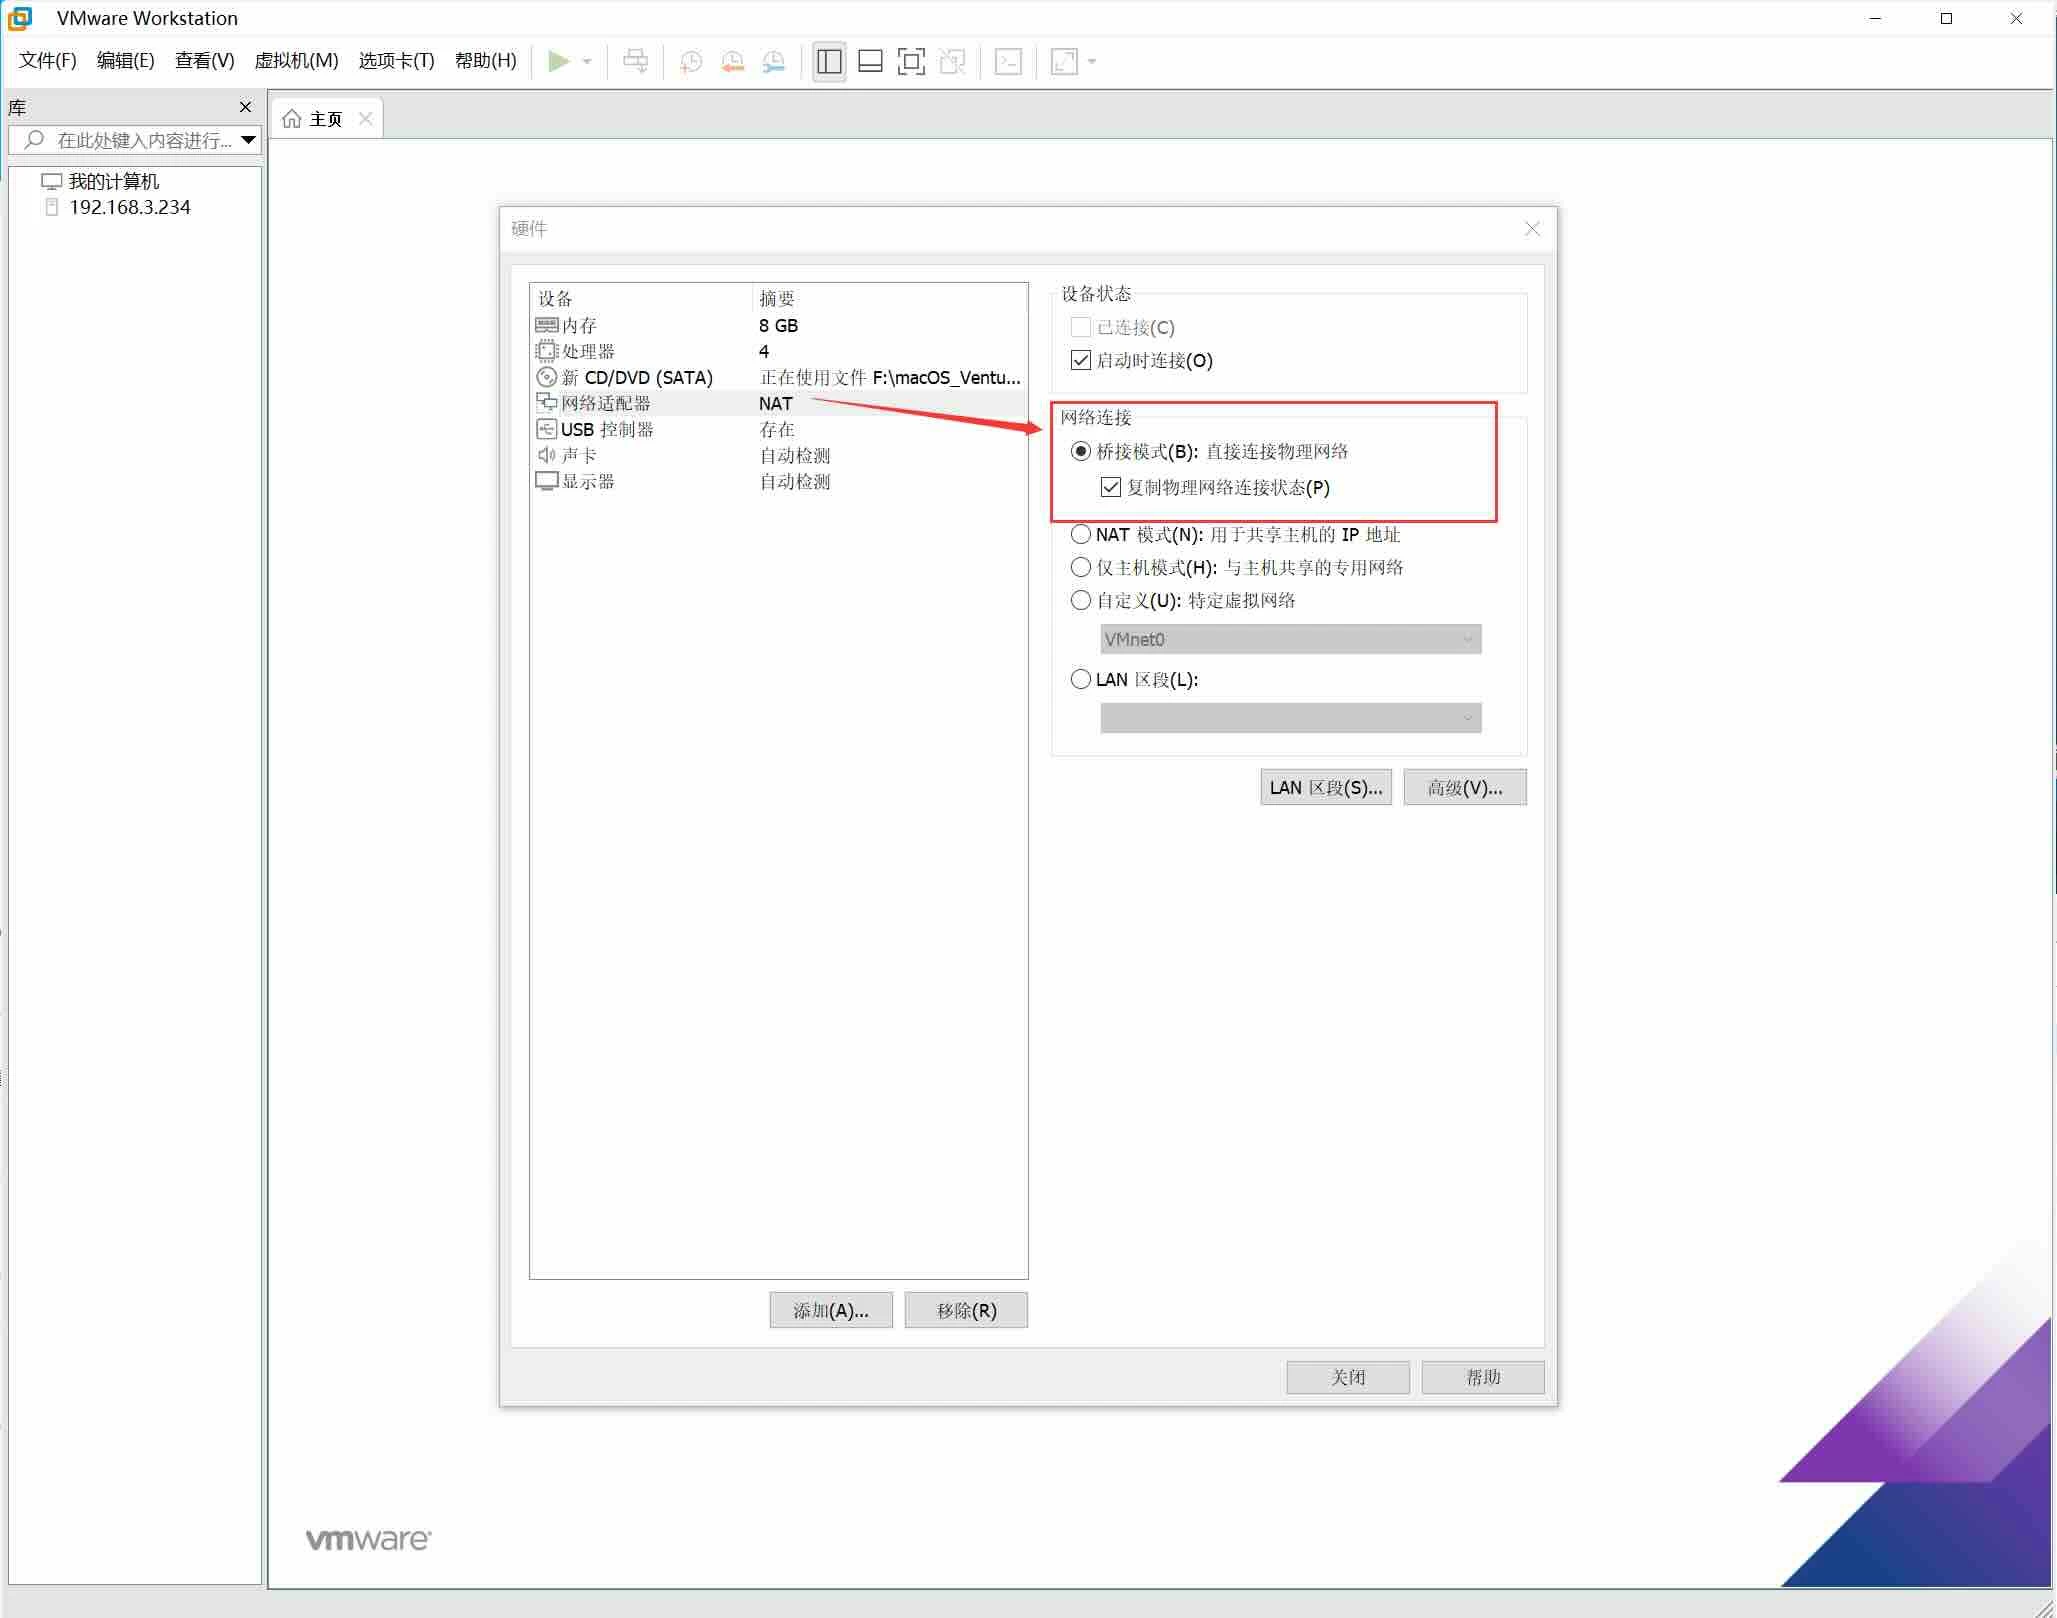This screenshot has width=2057, height=1618.
Task: Open the 帮助(H) menu
Action: tap(485, 60)
